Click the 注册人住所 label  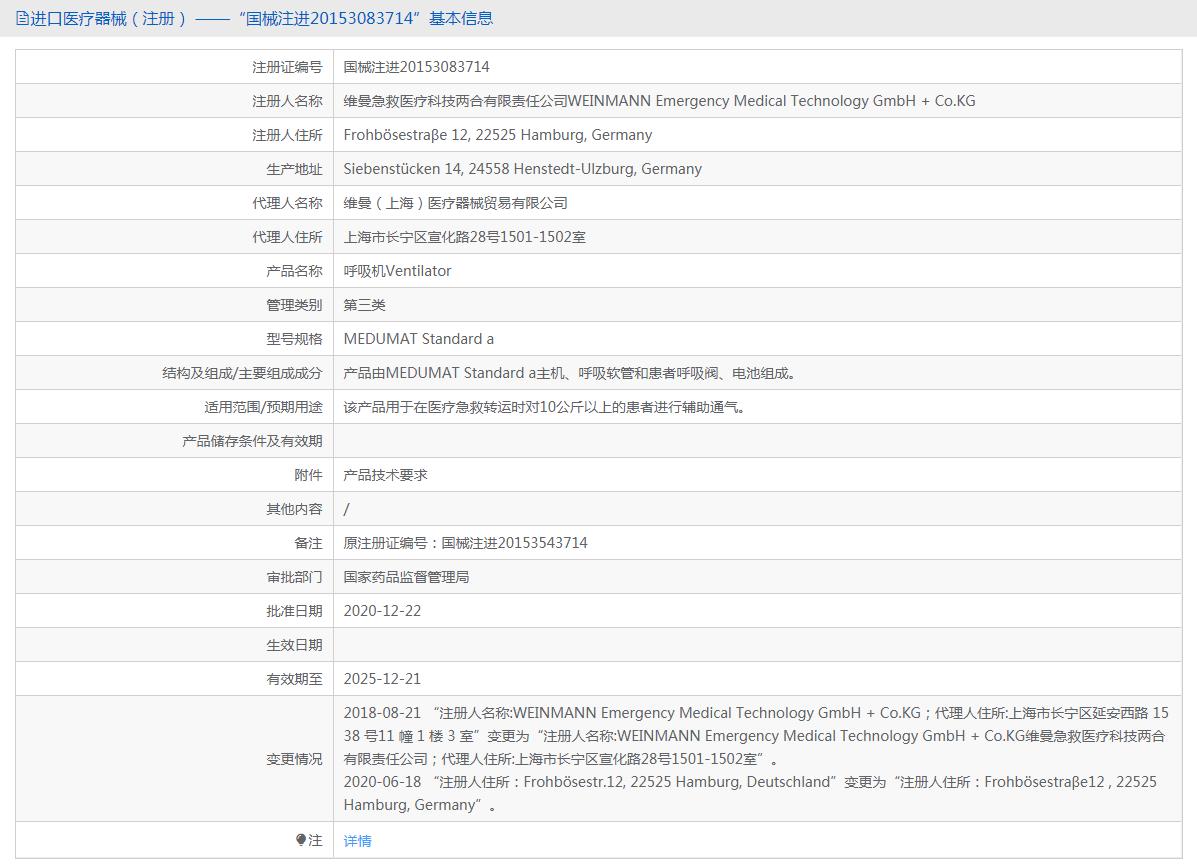point(287,135)
